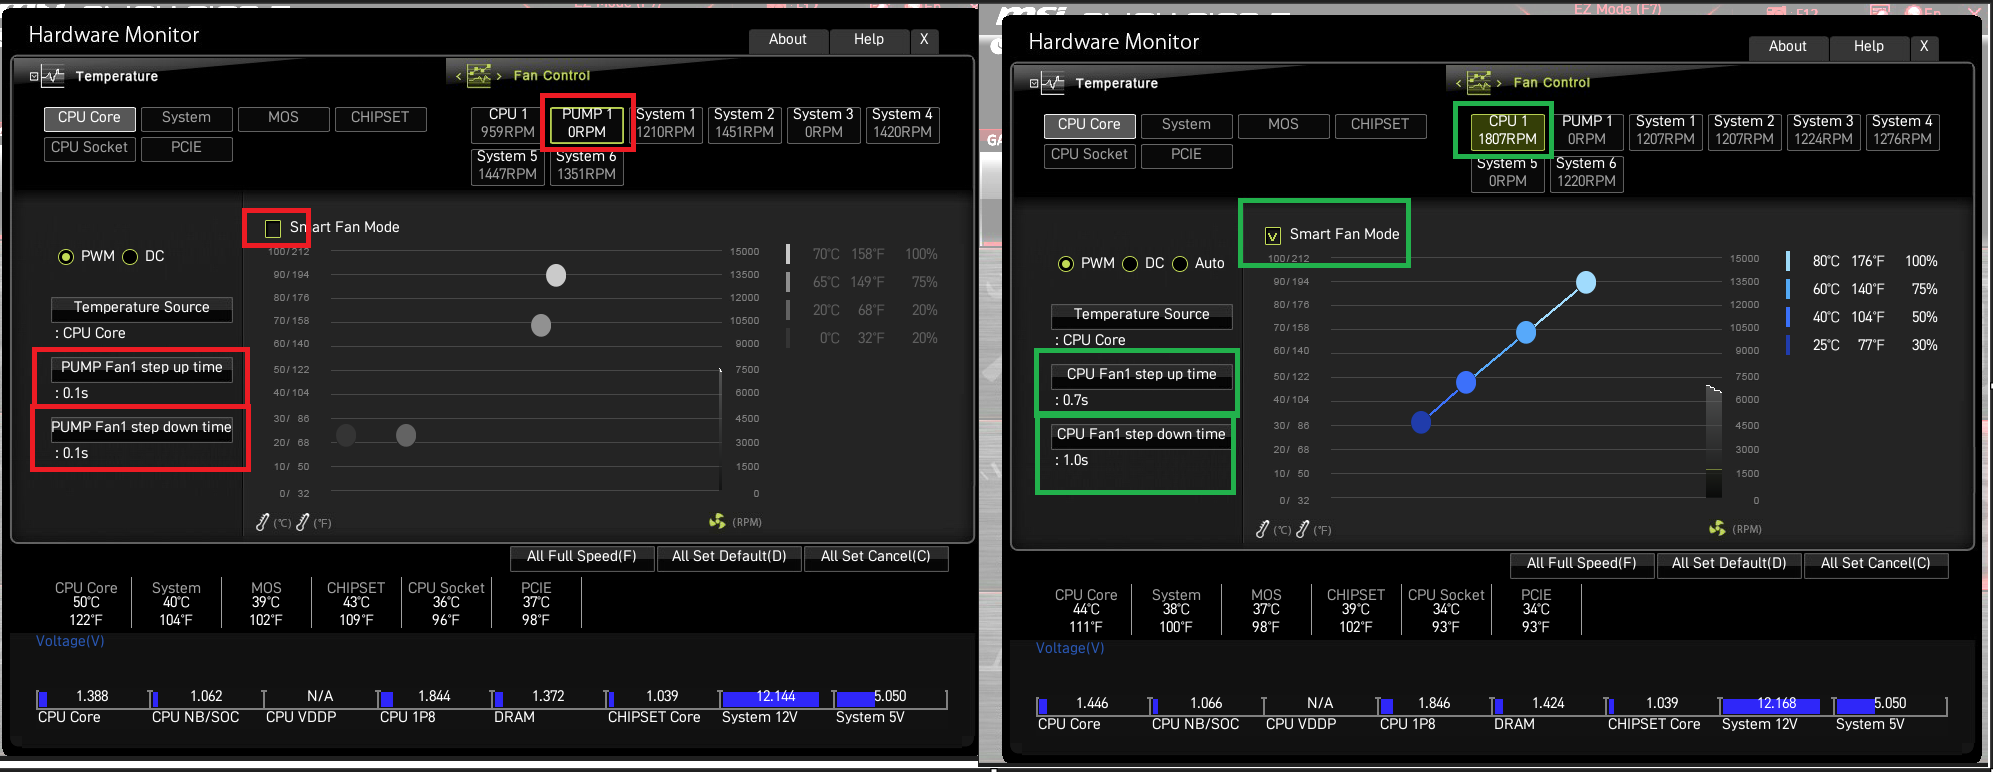Image resolution: width=1993 pixels, height=772 pixels.
Task: Click the Temperature graph icon in left window
Action: 53,76
